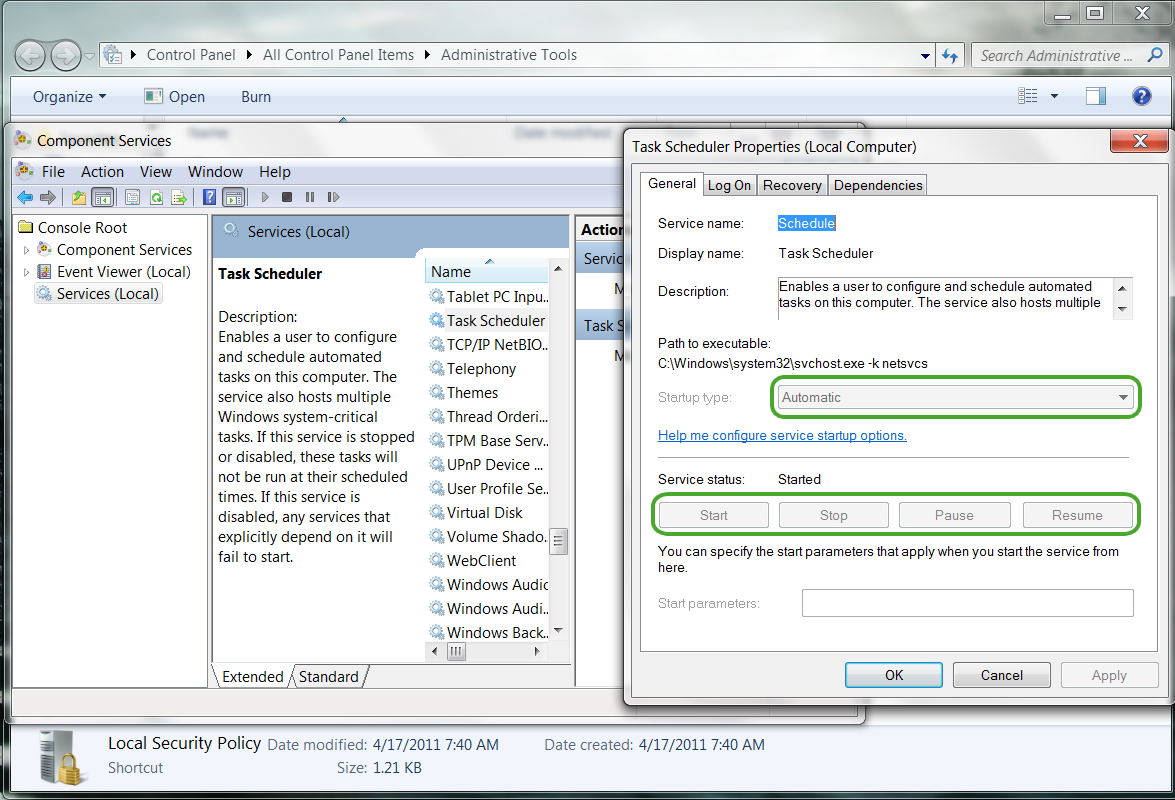
Task: Expand breadcrumb arrow after Control Panel
Action: (x=249, y=55)
